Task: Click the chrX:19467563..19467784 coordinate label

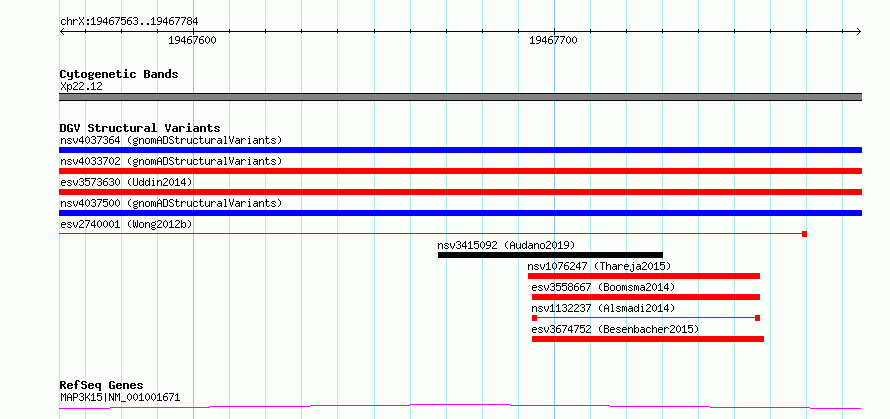Action: [129, 22]
